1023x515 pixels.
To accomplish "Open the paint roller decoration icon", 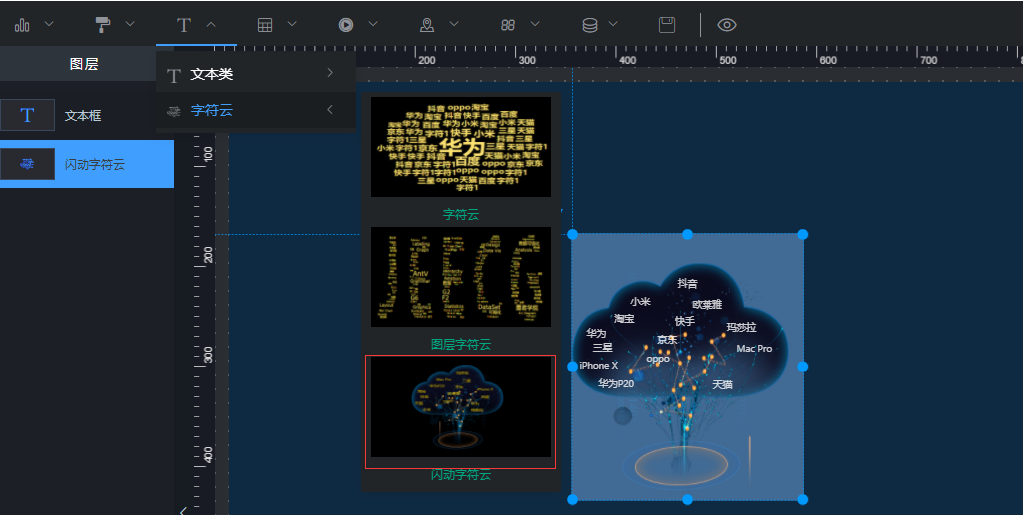I will pyautogui.click(x=103, y=25).
